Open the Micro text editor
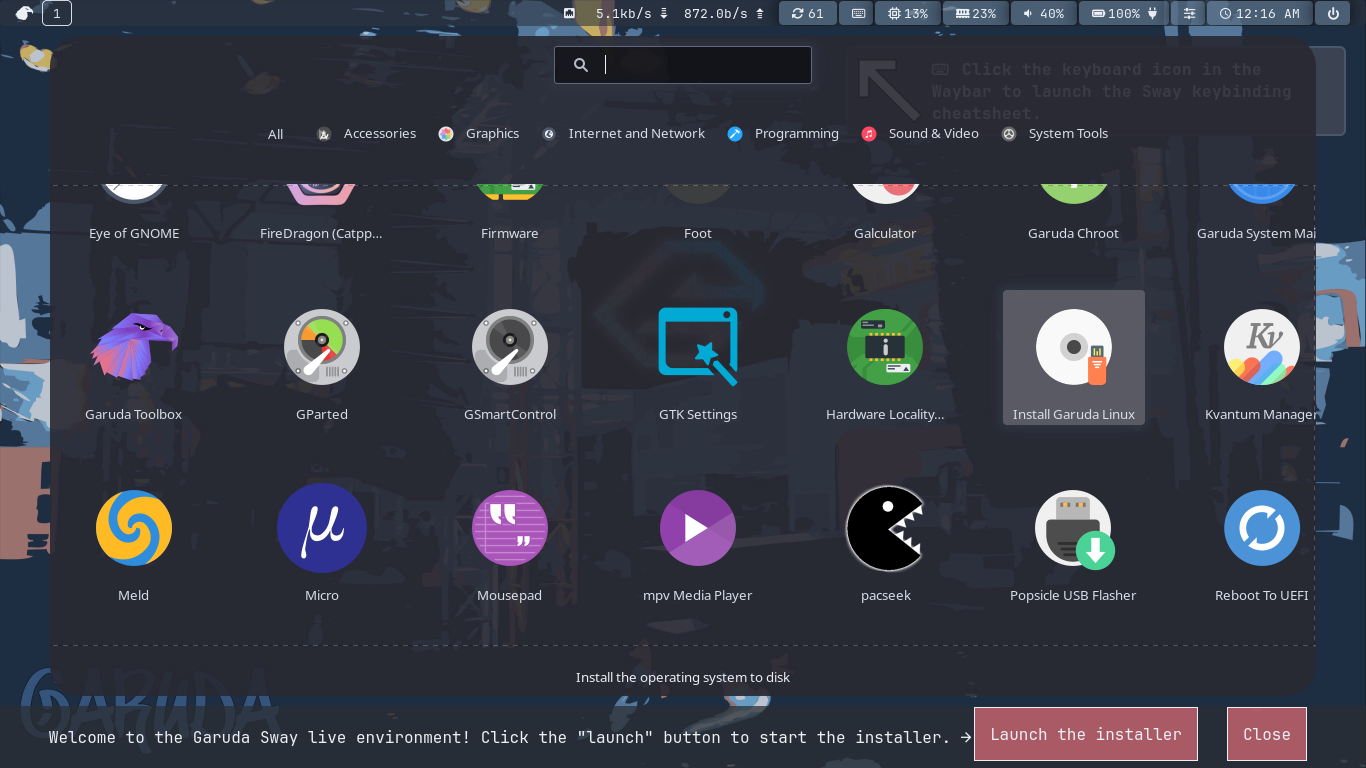 (322, 539)
